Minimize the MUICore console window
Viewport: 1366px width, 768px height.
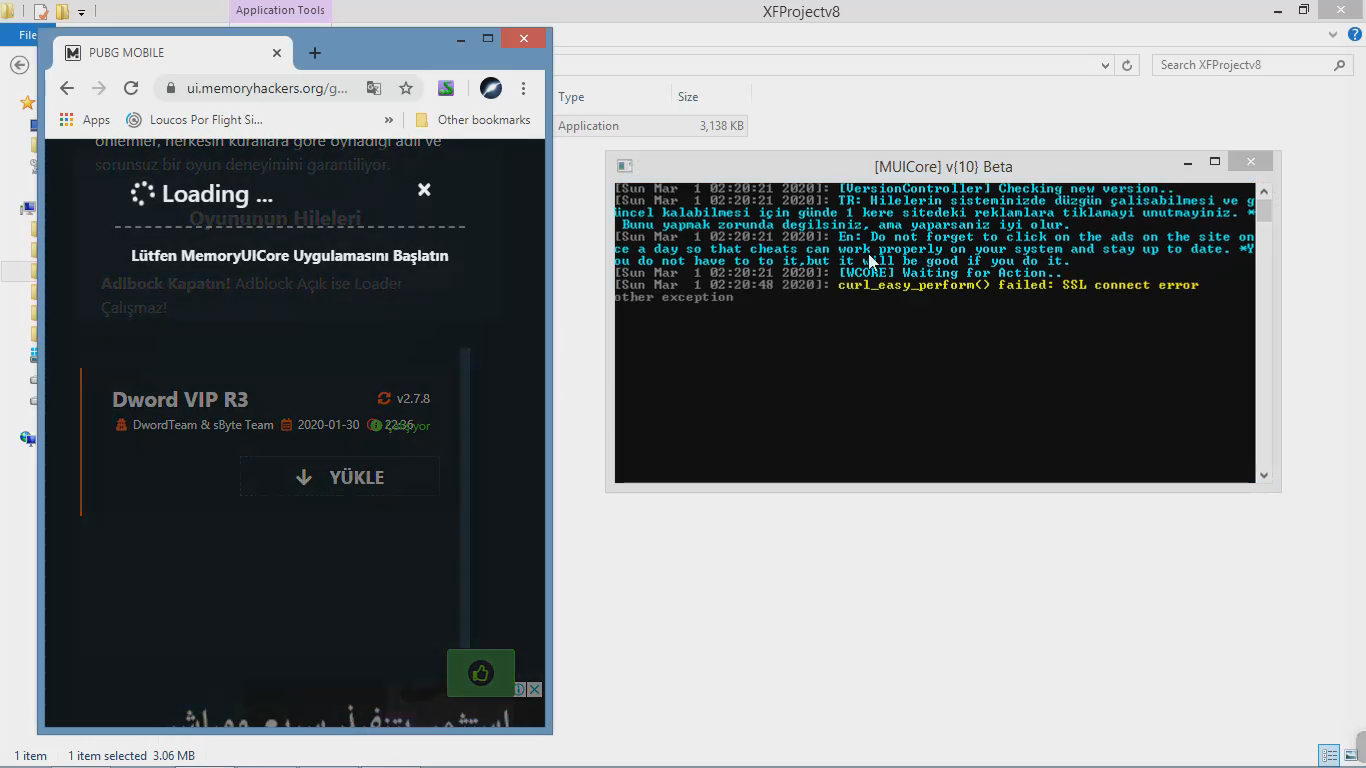1188,162
